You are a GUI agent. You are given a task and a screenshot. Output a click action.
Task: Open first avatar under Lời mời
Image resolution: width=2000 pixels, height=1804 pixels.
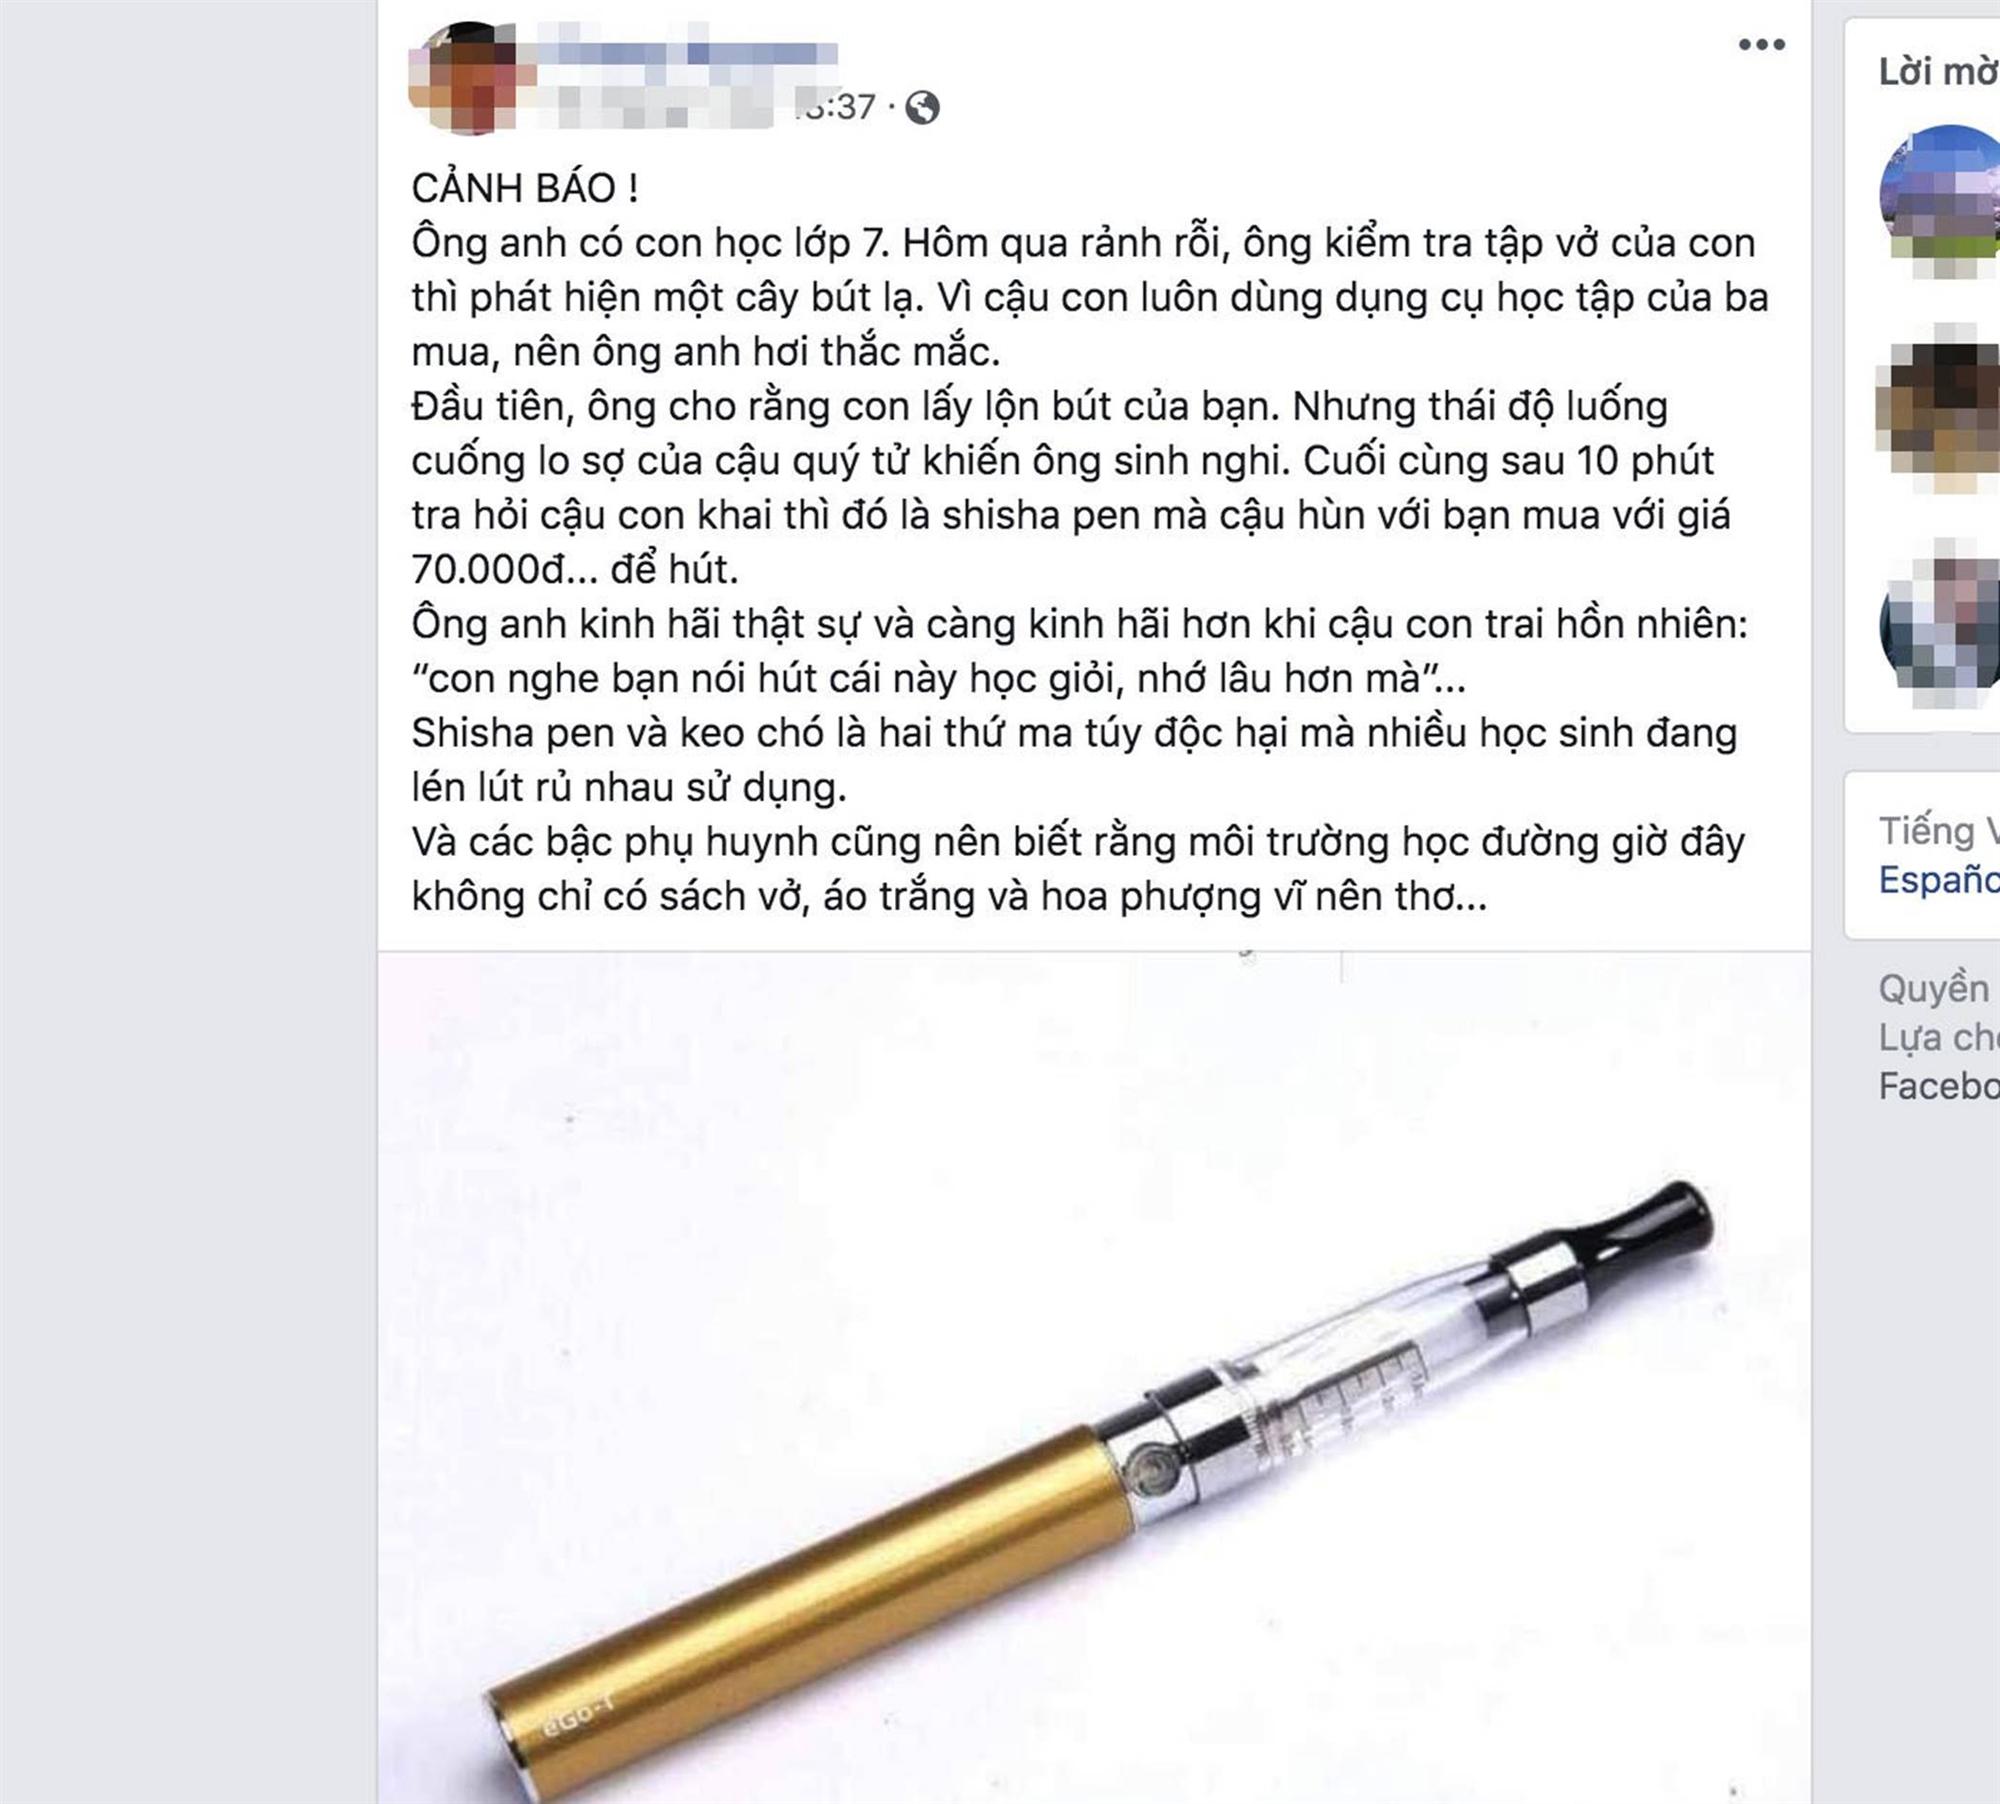[x=1939, y=200]
